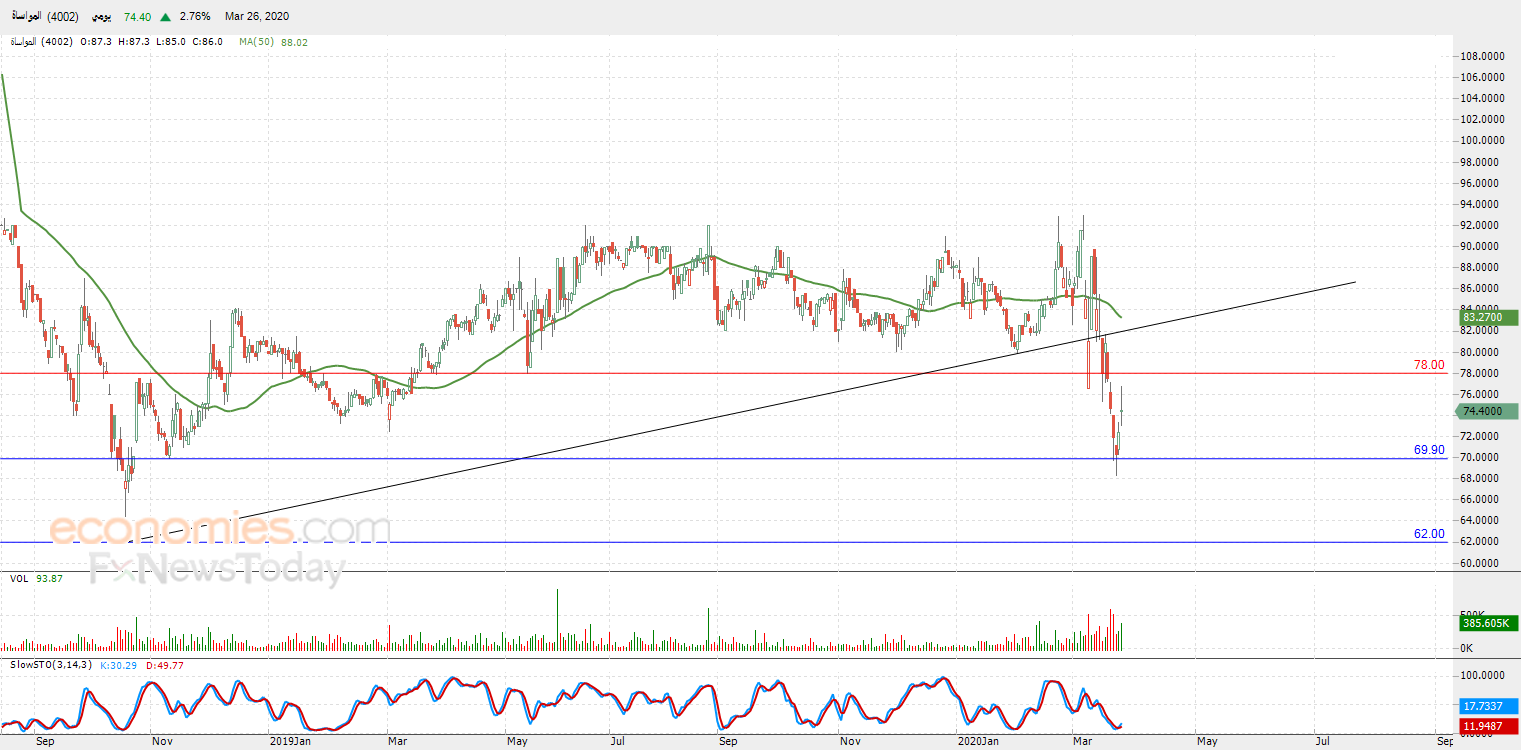Viewport: 1521px width, 750px height.
Task: Select the green 83.2700 price tag
Action: (x=1489, y=318)
